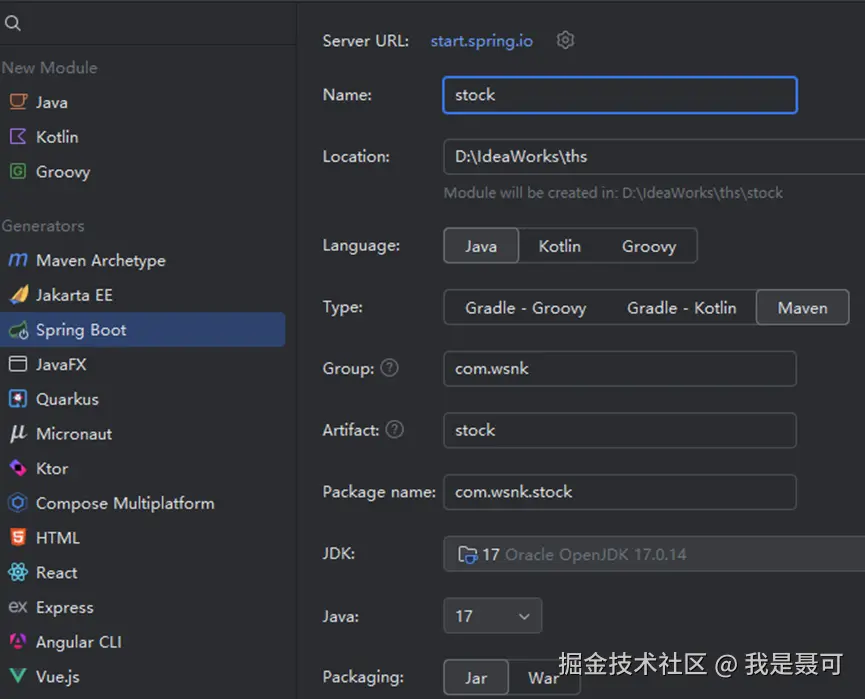Select Maven Archetype generator
The width and height of the screenshot is (865, 699).
pos(142,260)
